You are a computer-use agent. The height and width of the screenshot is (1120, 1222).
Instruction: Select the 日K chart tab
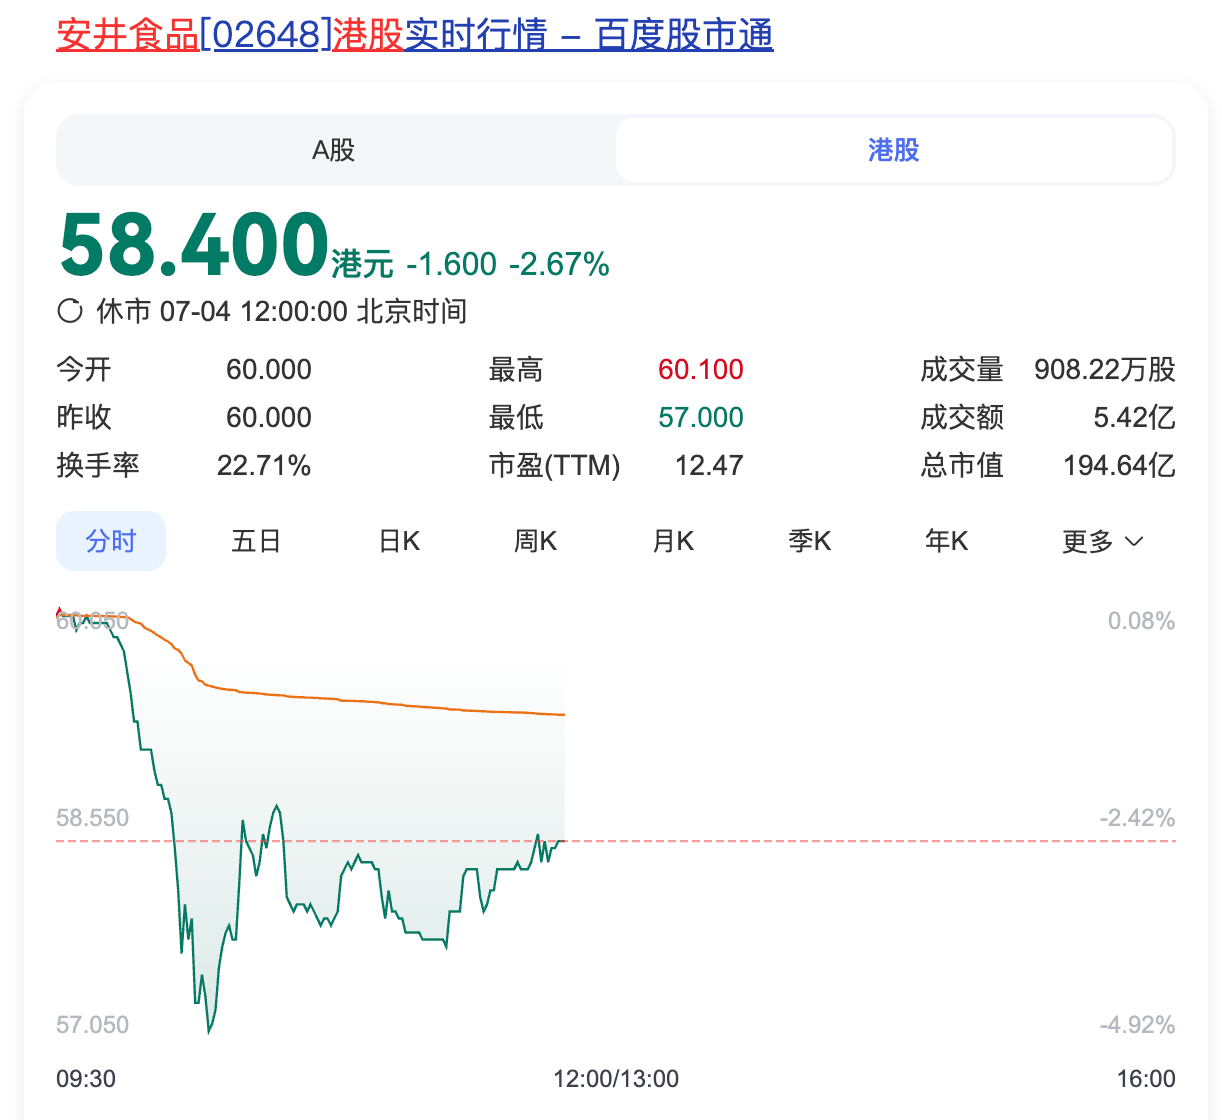pos(399,541)
